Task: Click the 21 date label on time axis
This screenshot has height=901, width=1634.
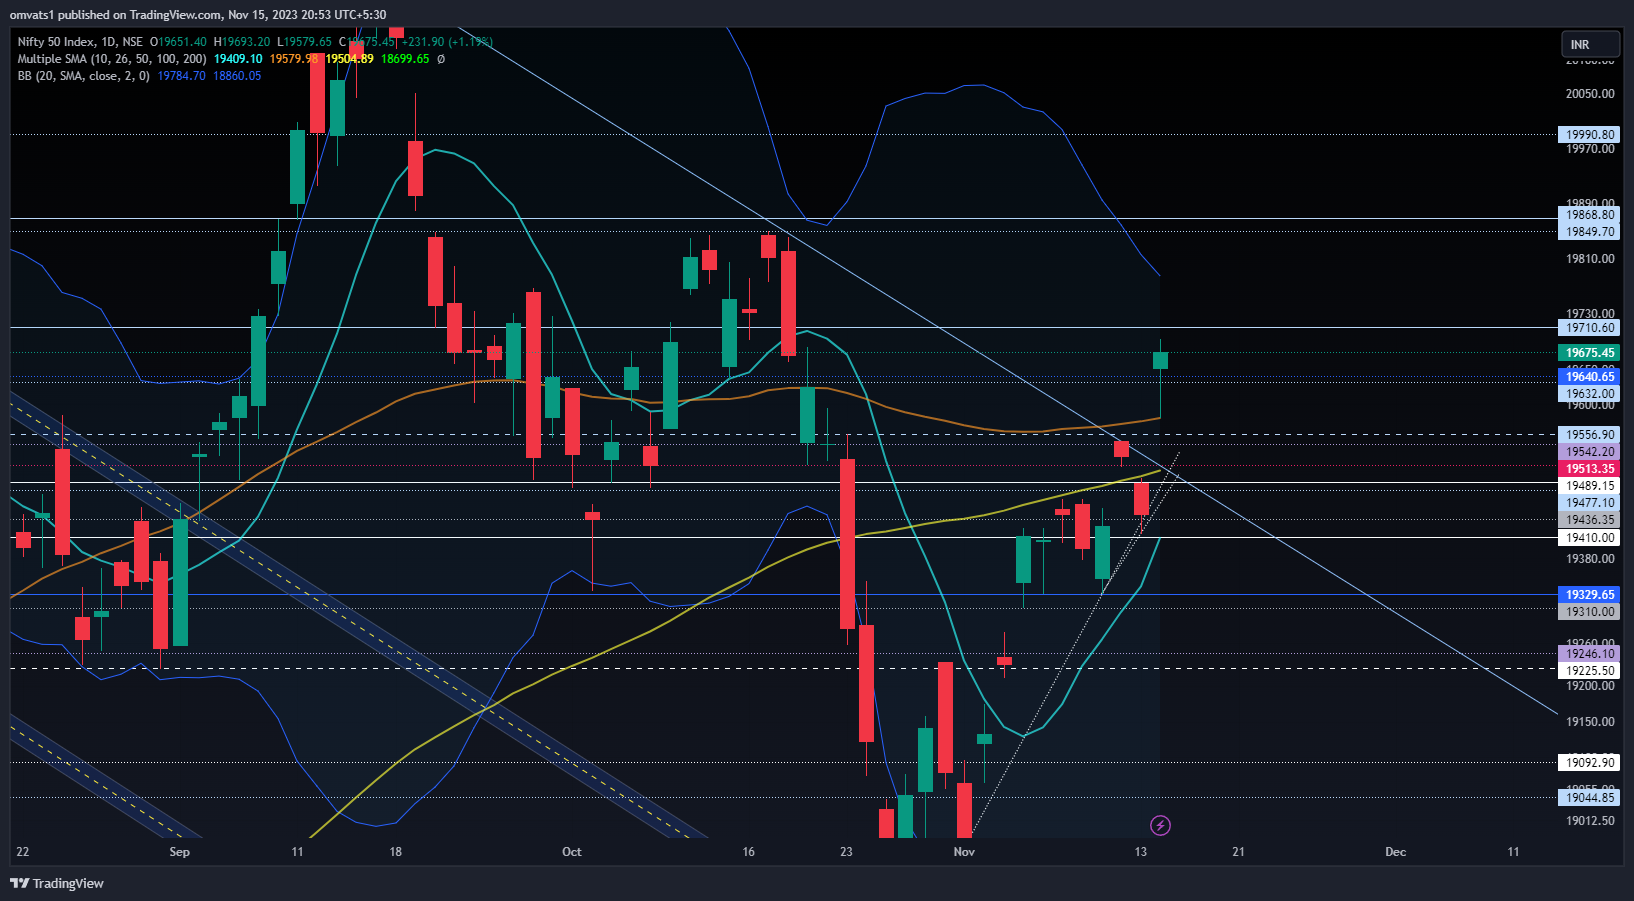Action: pyautogui.click(x=1239, y=852)
